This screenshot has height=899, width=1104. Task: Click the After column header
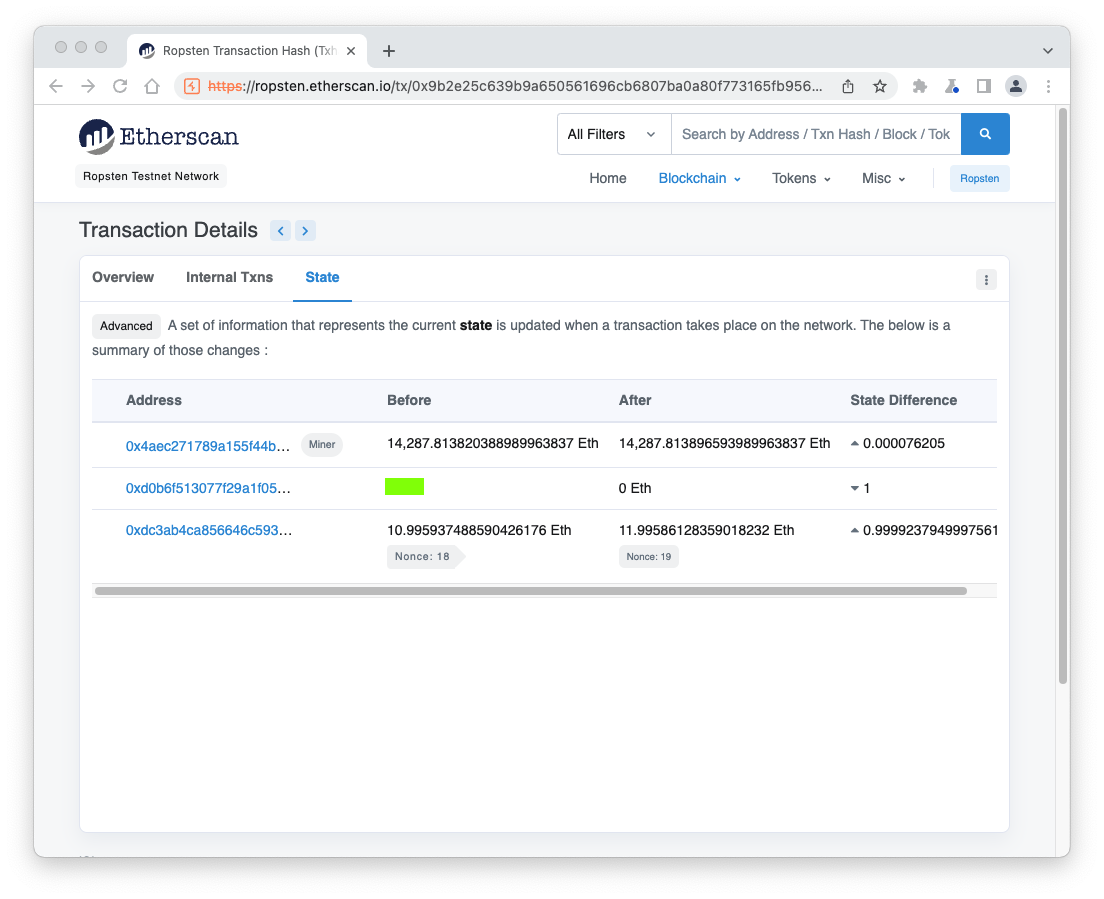coord(635,400)
